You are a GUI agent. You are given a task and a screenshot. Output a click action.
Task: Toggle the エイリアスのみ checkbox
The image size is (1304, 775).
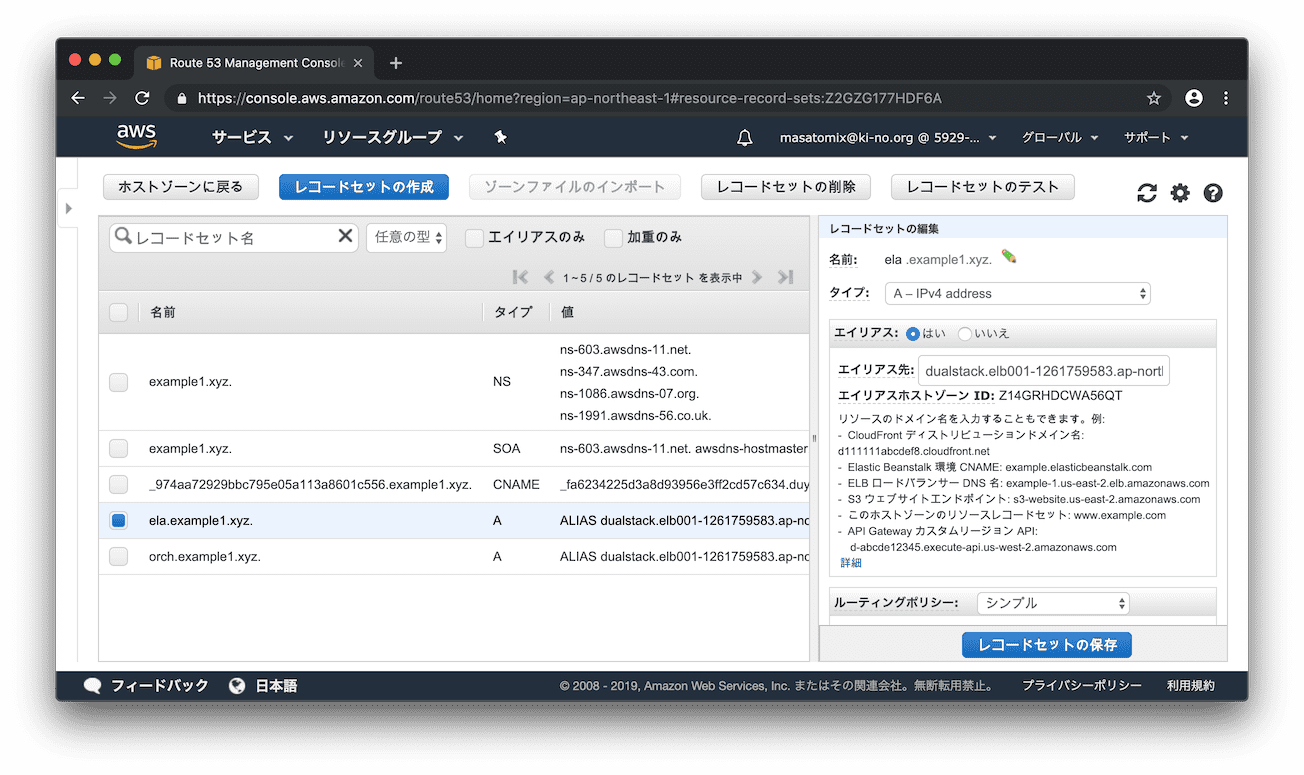(474, 238)
